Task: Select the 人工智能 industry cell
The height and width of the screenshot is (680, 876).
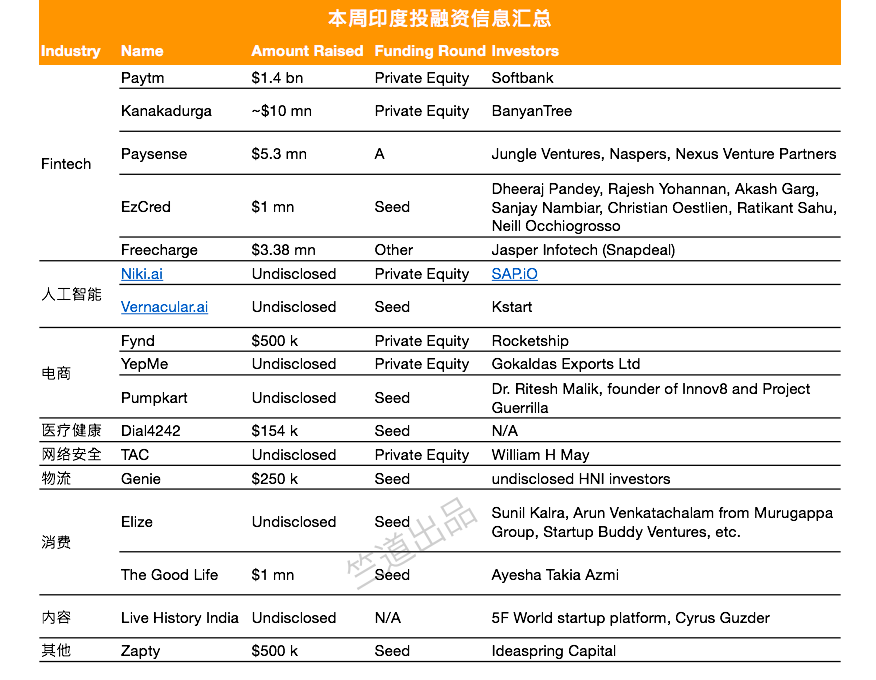Action: [x=71, y=294]
